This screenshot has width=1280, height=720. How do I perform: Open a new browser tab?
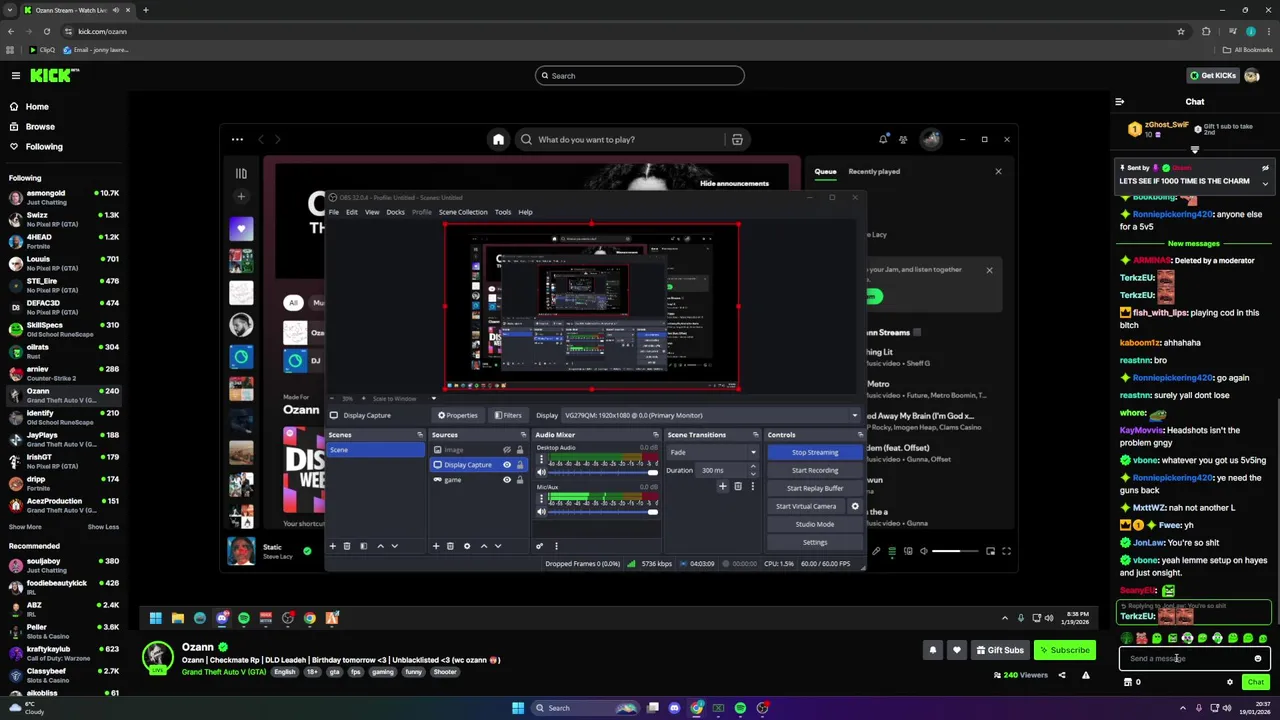point(145,10)
